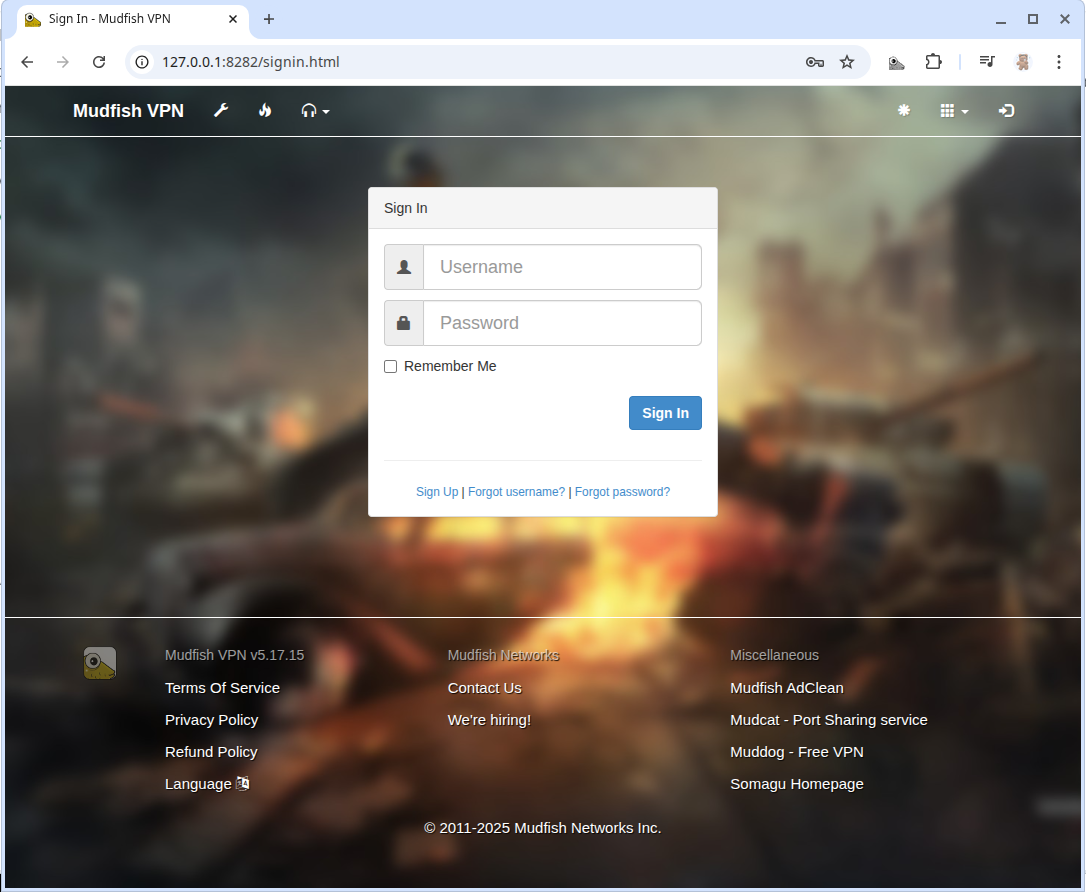The width and height of the screenshot is (1086, 892).
Task: Open a new tab with plus button
Action: coord(269,19)
